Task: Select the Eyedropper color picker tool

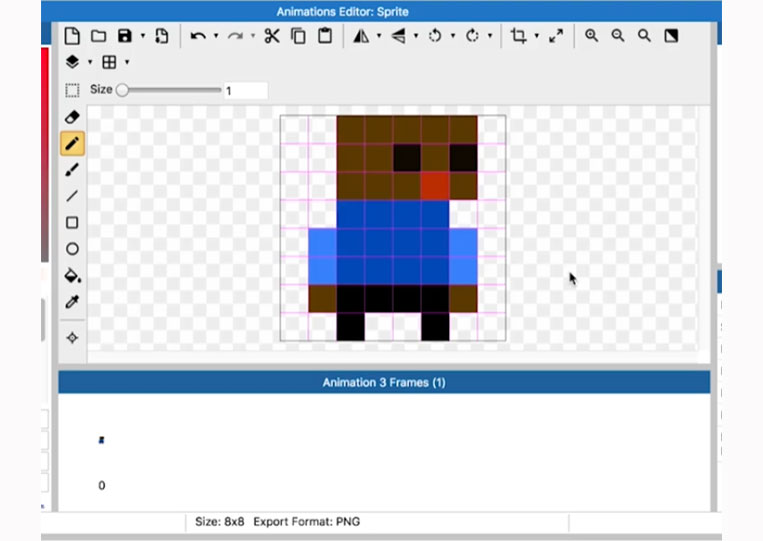Action: 72,302
